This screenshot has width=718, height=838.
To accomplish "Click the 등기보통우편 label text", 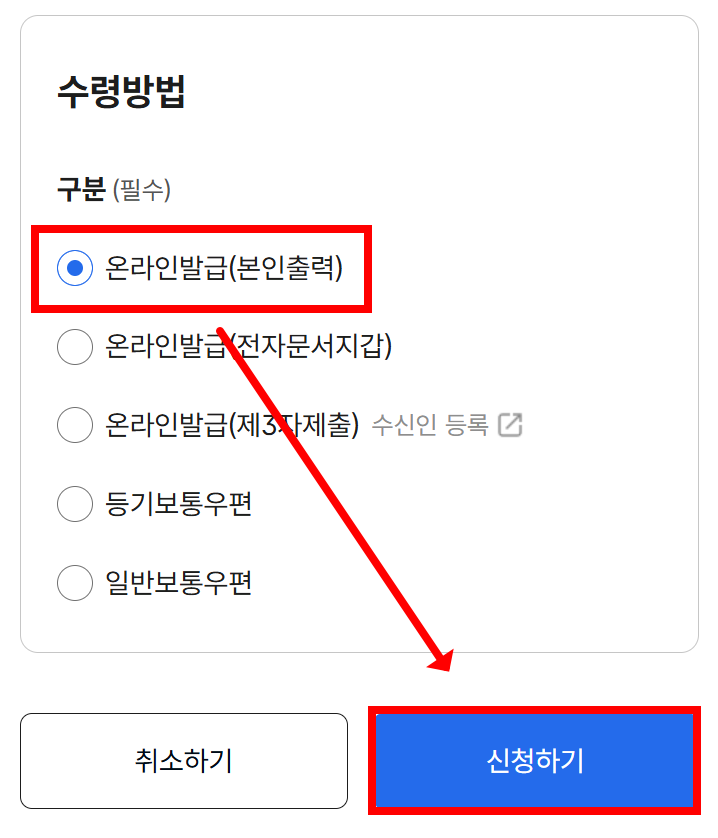I will pyautogui.click(x=180, y=504).
